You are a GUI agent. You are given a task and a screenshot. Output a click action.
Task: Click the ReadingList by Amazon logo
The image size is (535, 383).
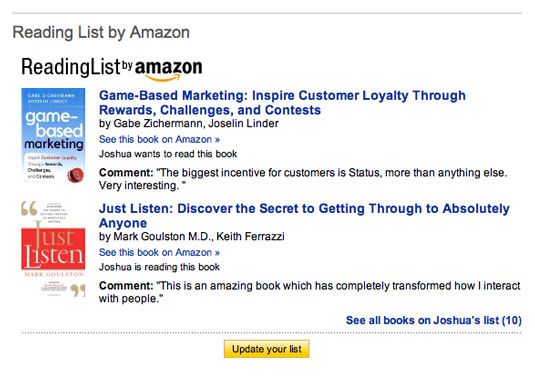(x=112, y=69)
